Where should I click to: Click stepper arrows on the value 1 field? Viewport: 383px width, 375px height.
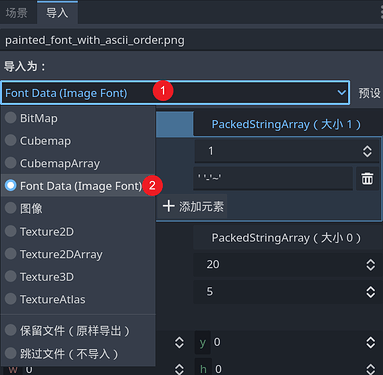coord(367,151)
